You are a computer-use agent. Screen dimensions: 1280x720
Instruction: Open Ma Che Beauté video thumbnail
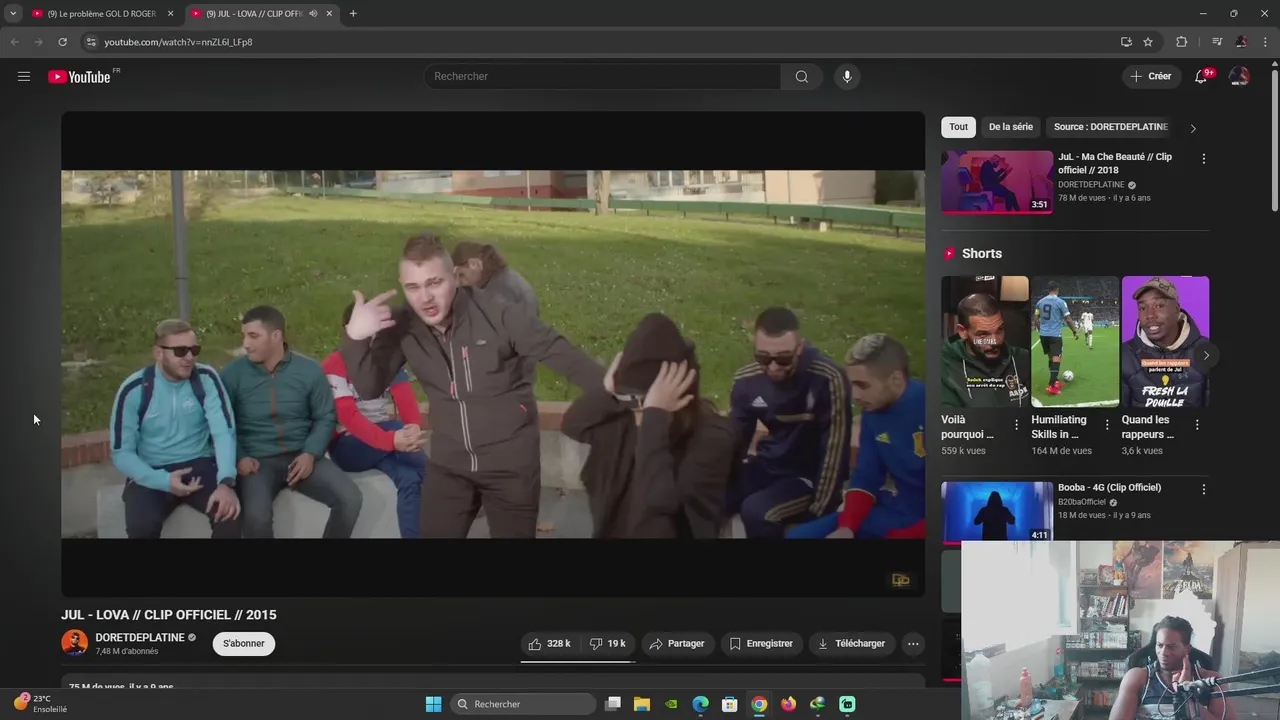(x=997, y=182)
